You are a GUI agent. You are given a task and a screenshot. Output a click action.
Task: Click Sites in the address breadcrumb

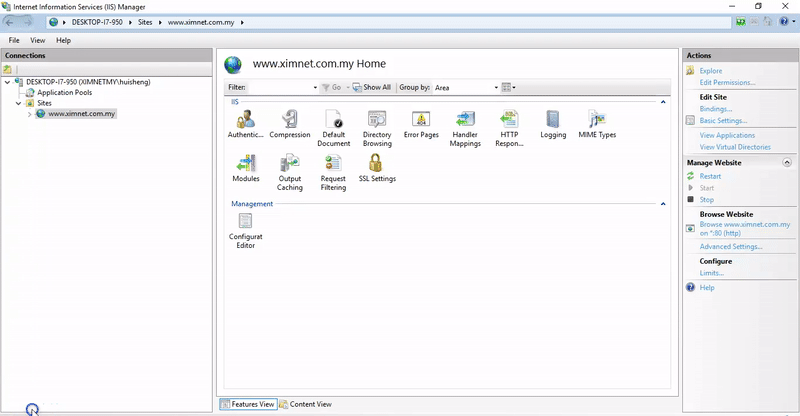(x=145, y=22)
